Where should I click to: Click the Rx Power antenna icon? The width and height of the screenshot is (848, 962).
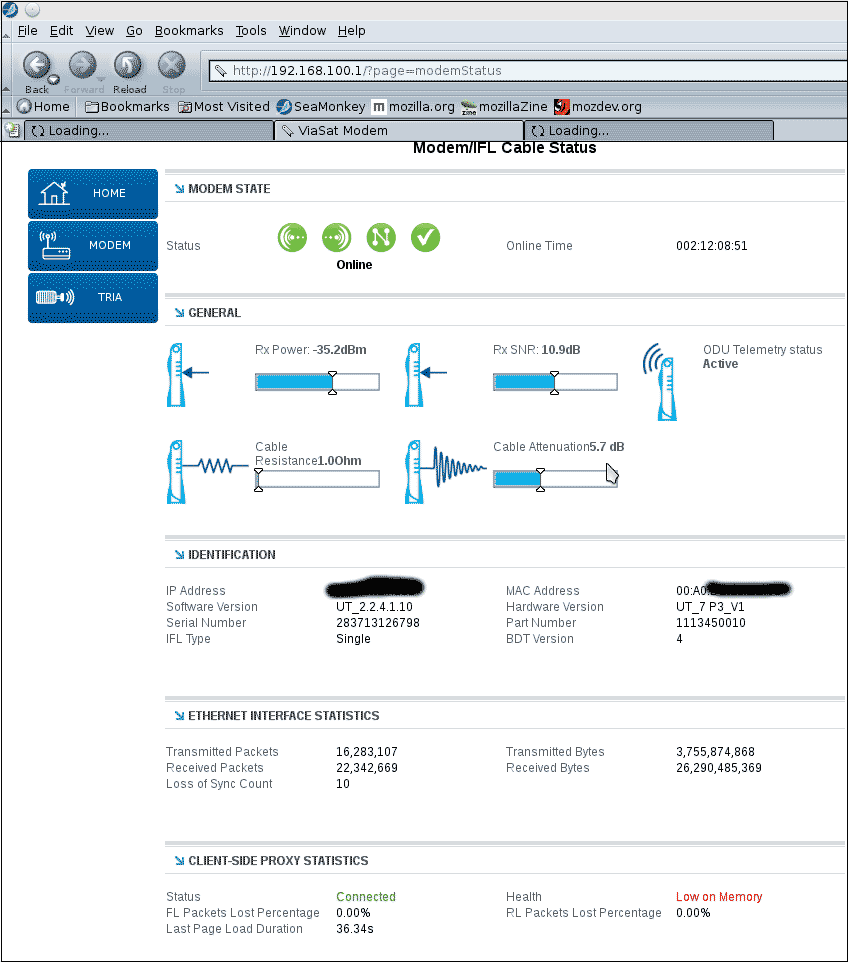(187, 375)
